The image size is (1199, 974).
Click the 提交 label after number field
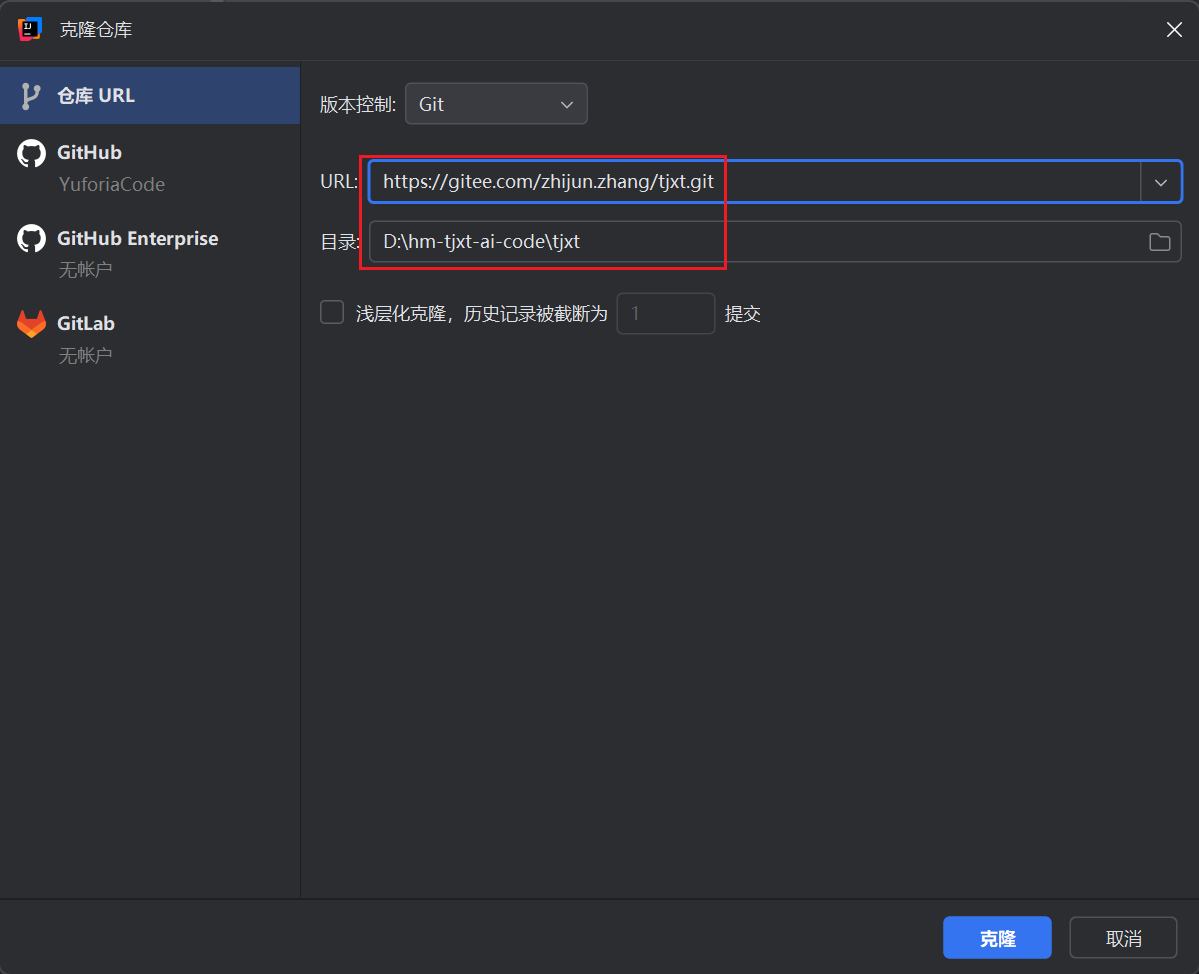[x=742, y=313]
